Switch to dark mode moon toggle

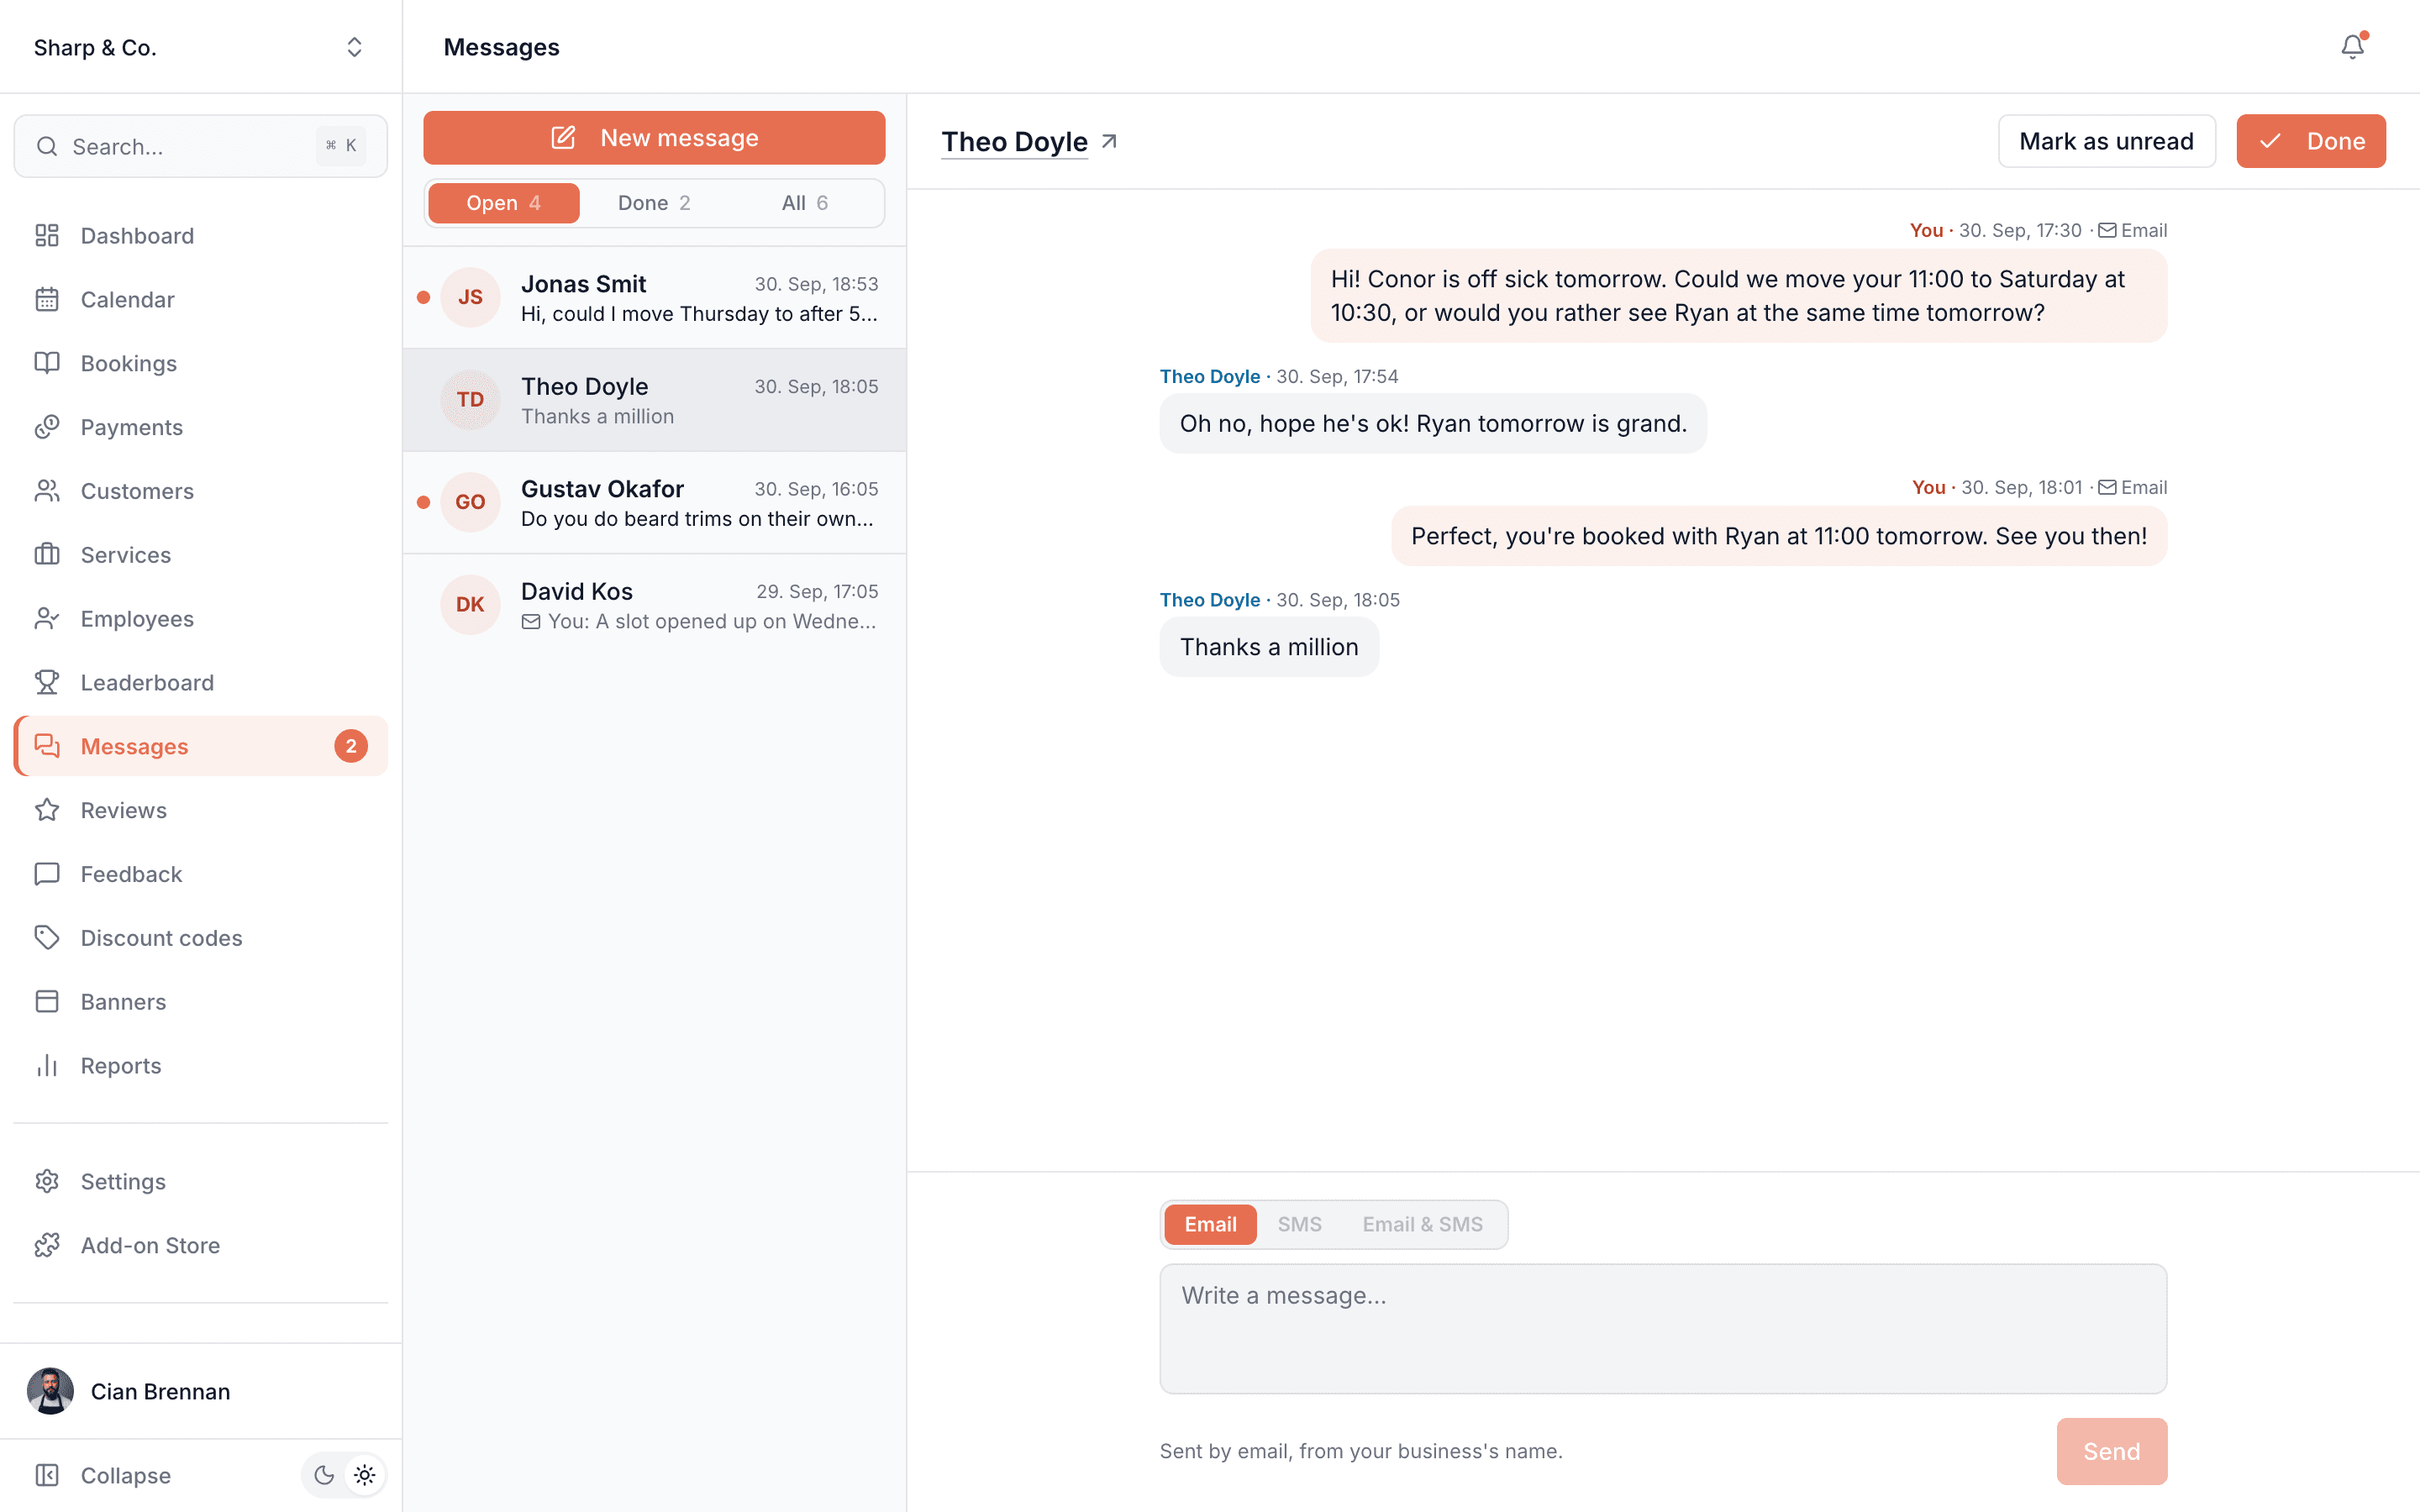pyautogui.click(x=324, y=1475)
